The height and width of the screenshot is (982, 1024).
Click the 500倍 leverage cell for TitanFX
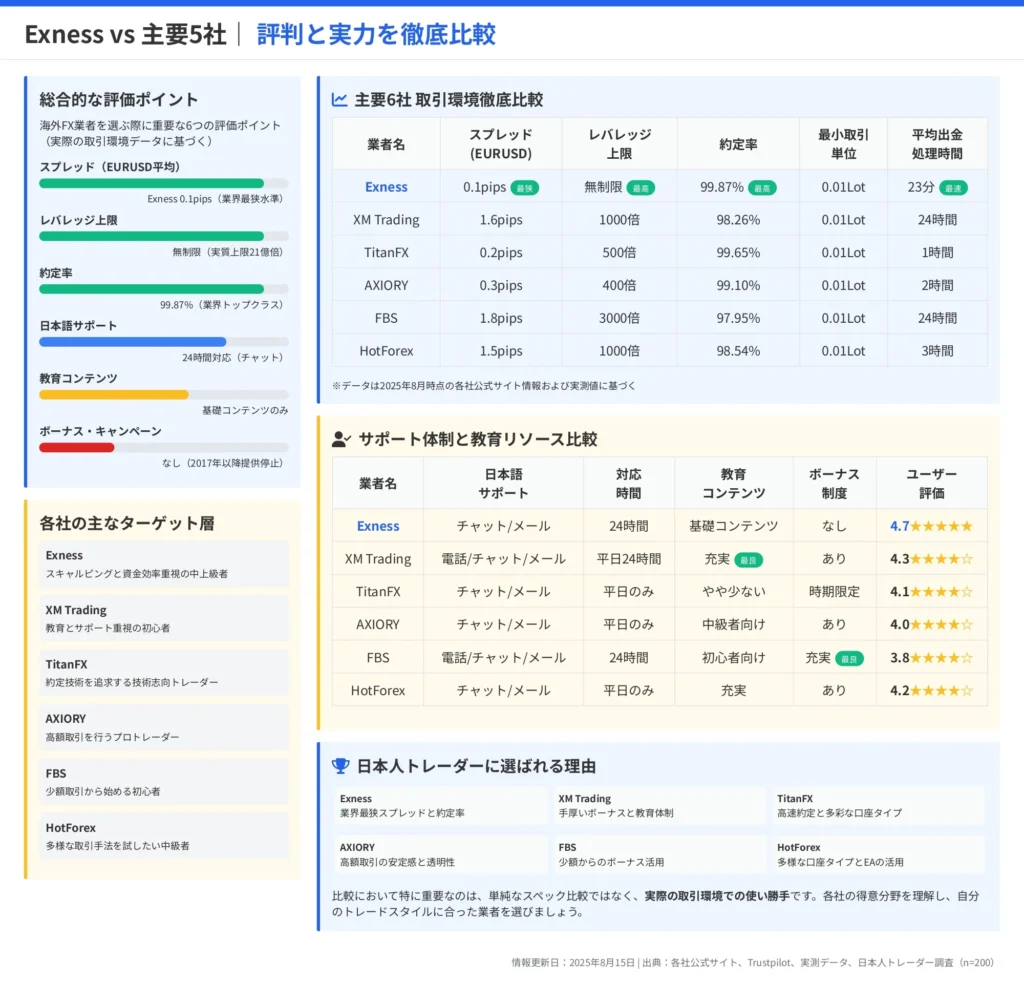coord(619,253)
